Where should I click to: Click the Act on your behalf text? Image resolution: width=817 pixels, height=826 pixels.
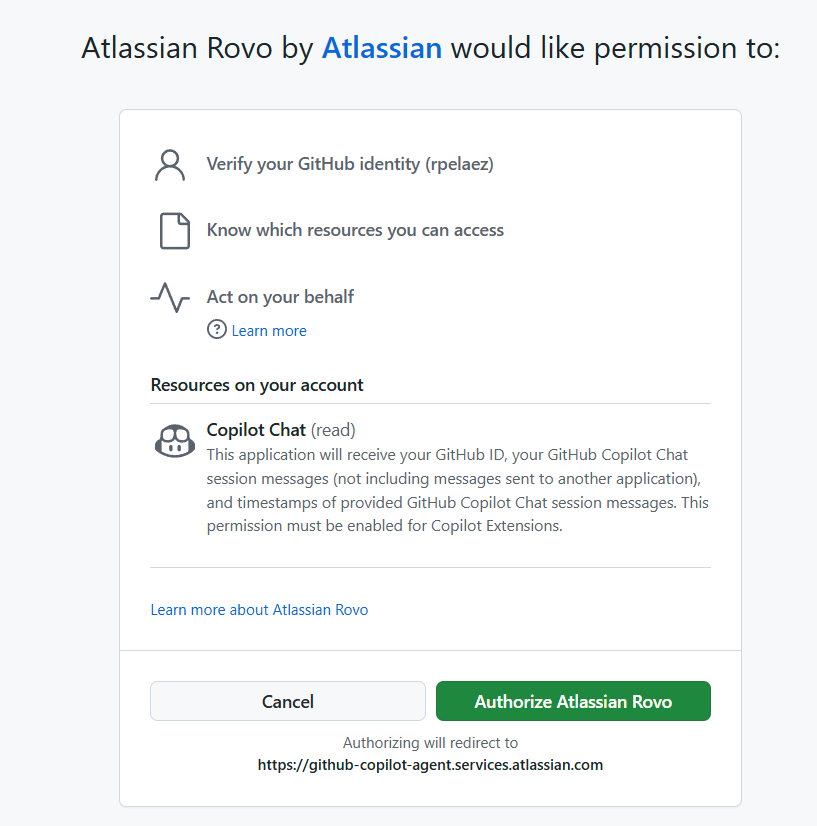pos(280,296)
